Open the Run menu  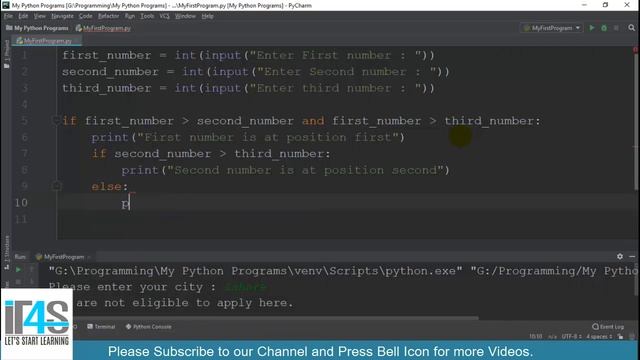point(129,16)
